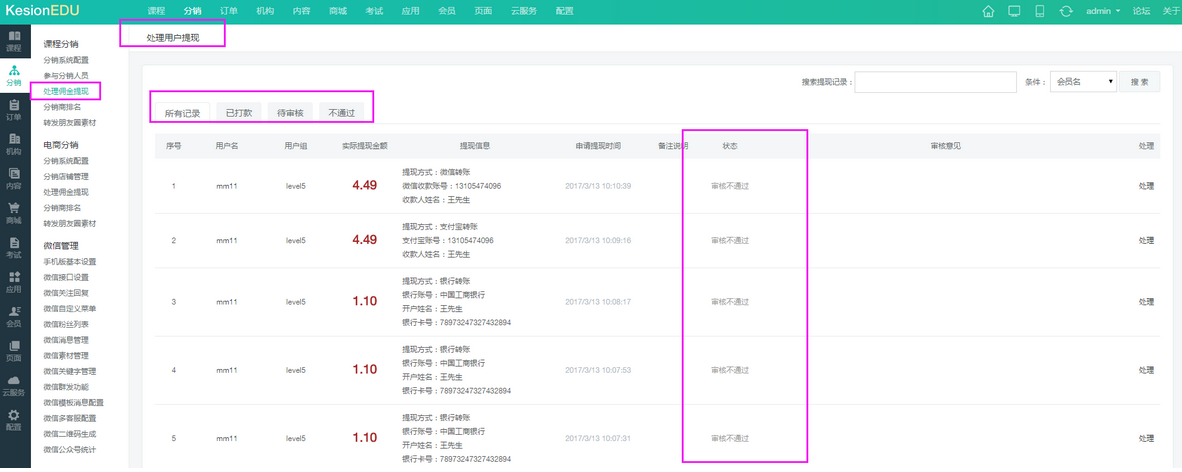Click the 搜索 search button
The image size is (1182, 472).
coord(1139,82)
